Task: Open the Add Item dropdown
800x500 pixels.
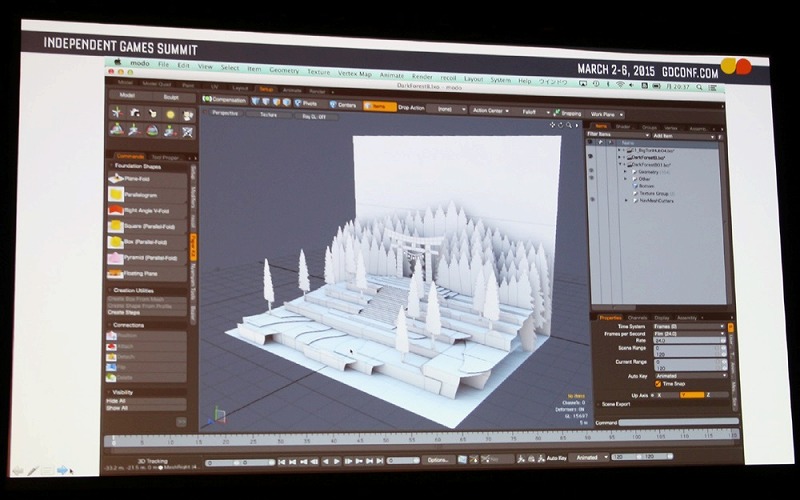Action: 684,136
